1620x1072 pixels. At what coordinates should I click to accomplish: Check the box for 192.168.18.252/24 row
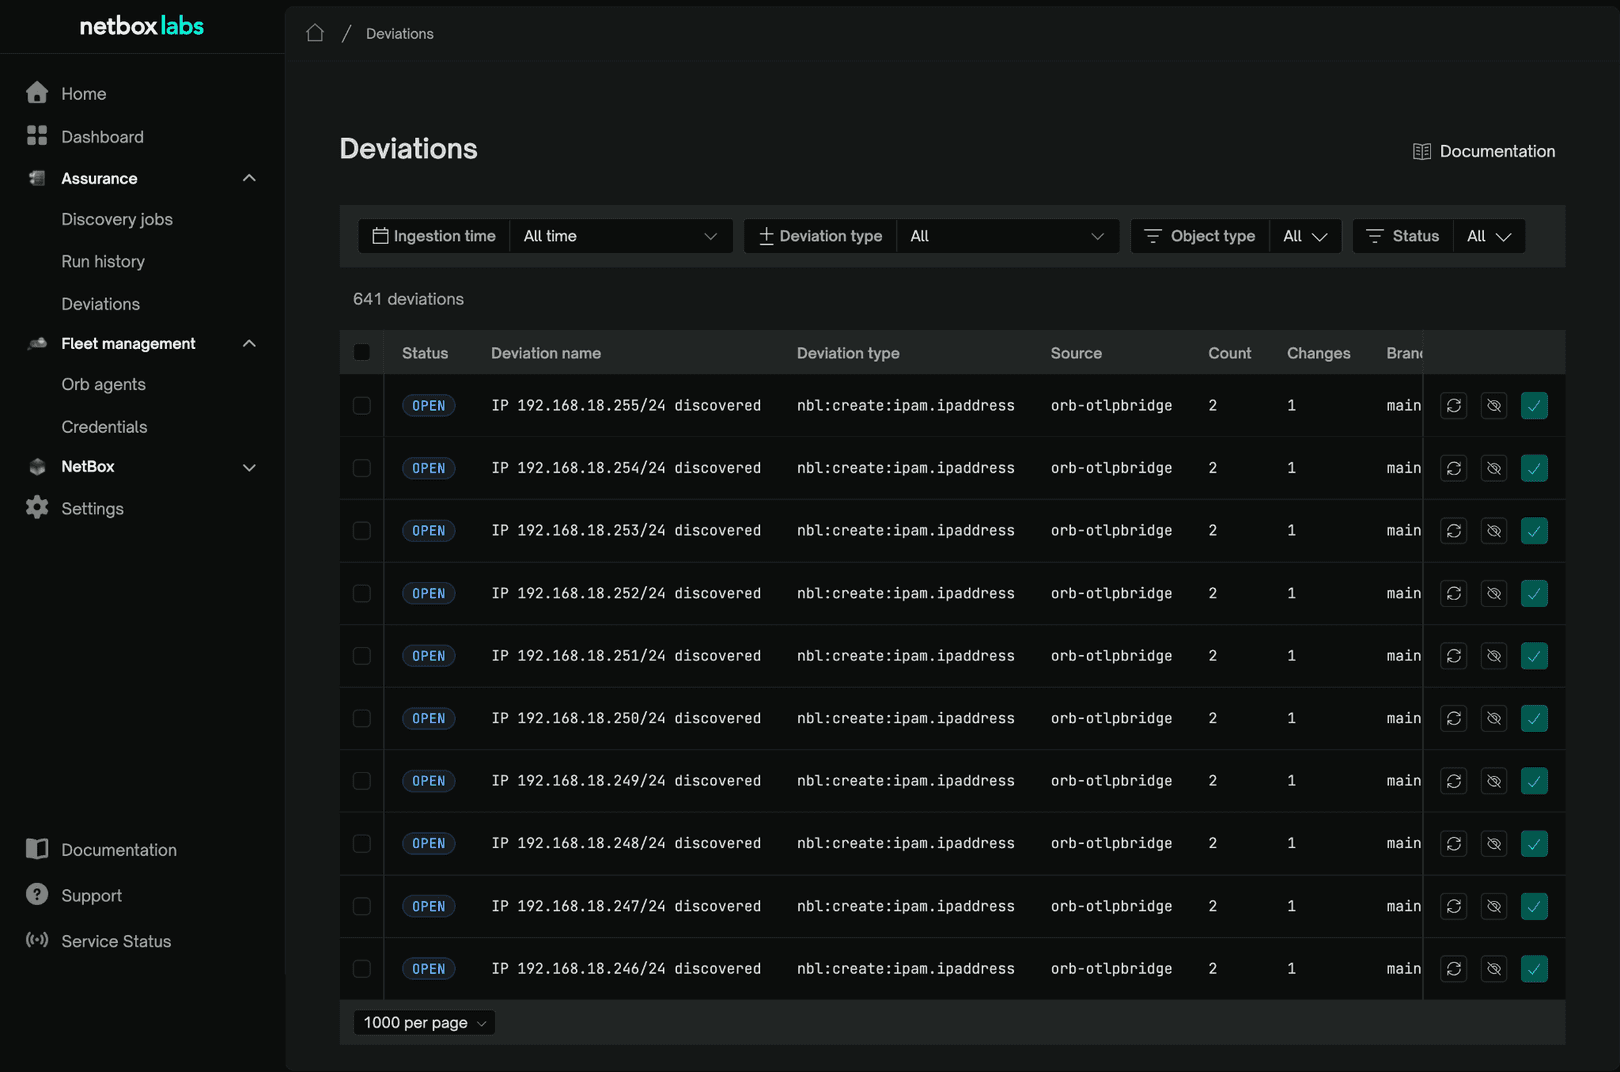tap(362, 594)
